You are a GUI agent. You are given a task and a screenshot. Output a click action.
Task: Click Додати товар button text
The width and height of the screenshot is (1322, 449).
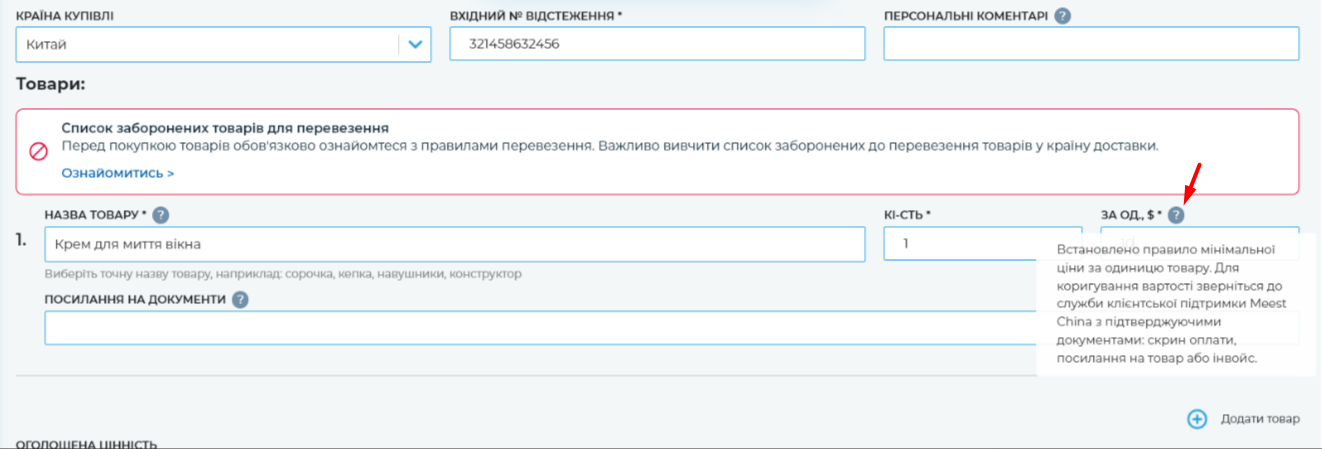pyautogui.click(x=1260, y=419)
